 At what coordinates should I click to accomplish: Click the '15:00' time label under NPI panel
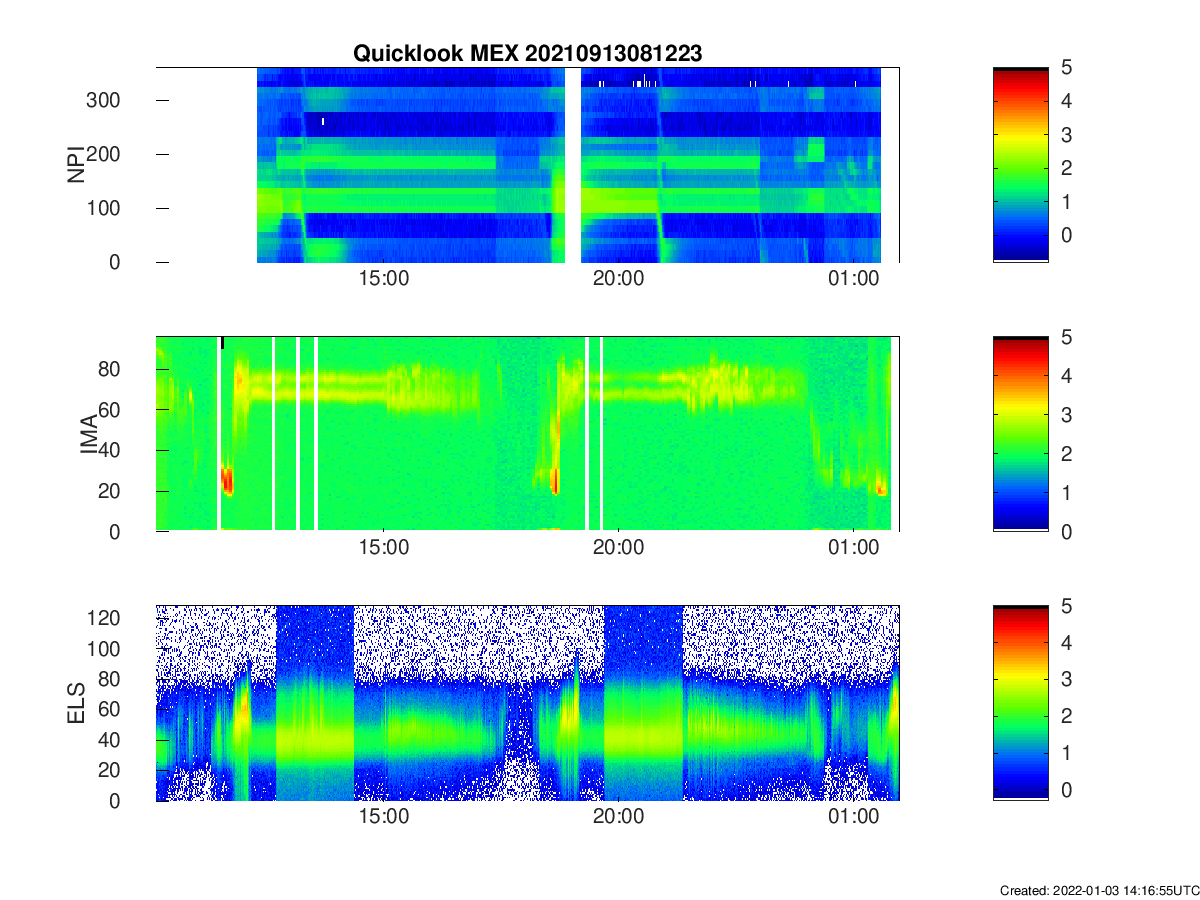coord(384,280)
